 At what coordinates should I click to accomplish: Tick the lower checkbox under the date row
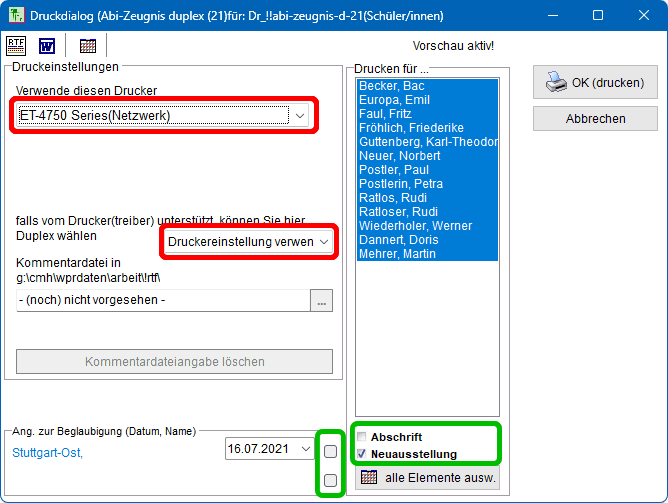[x=330, y=481]
